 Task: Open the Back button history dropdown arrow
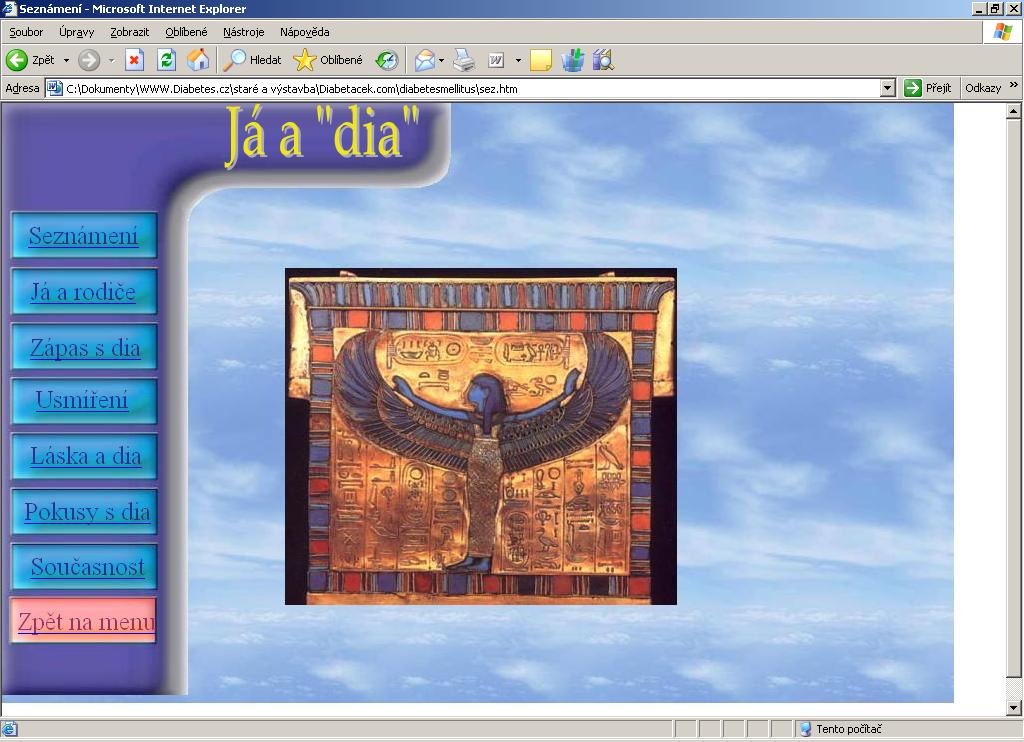tap(66, 60)
